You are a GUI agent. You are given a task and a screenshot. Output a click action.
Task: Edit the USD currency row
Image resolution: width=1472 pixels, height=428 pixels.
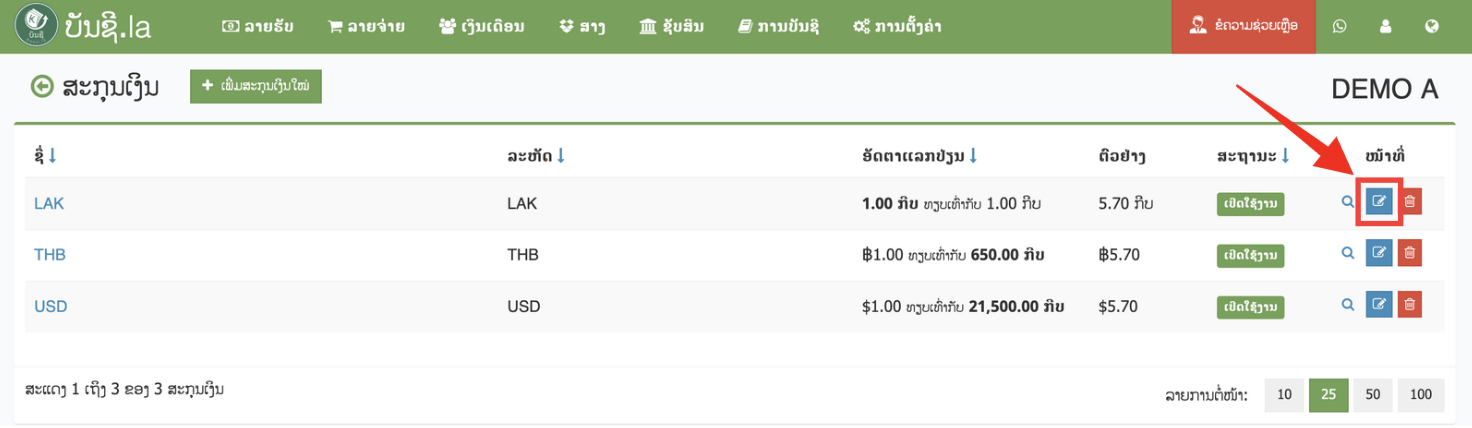1379,305
